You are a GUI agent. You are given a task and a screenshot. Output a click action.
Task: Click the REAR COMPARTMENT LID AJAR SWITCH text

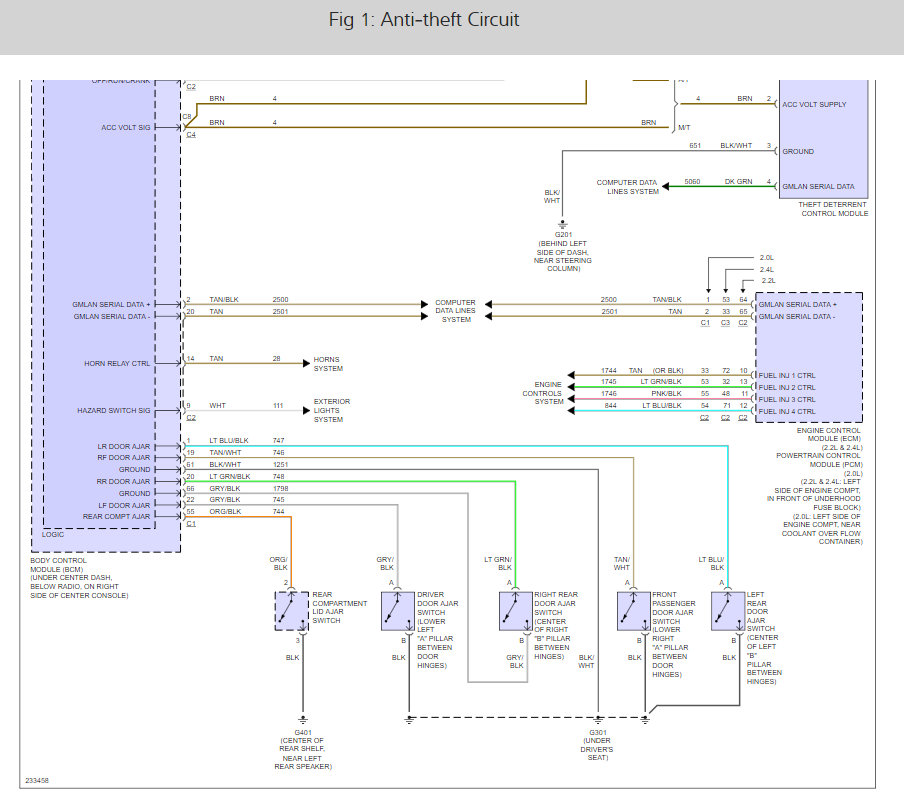(x=340, y=608)
